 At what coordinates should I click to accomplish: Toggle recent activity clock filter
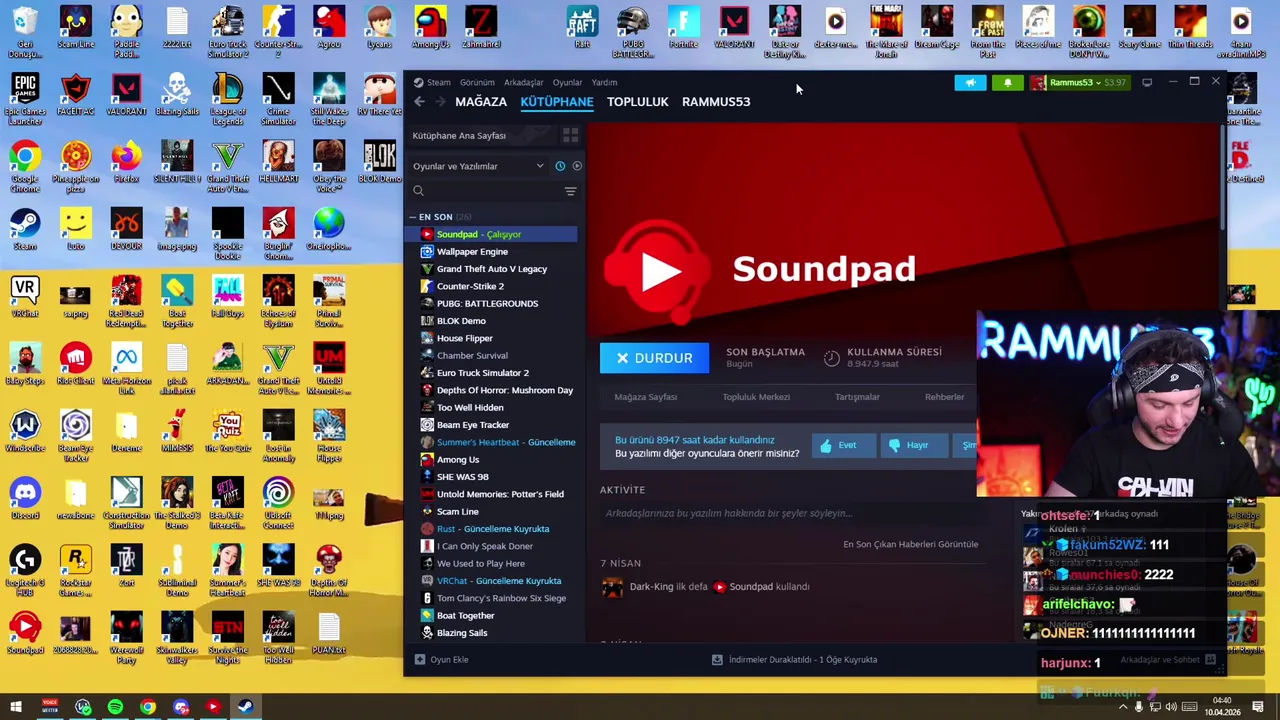560,166
